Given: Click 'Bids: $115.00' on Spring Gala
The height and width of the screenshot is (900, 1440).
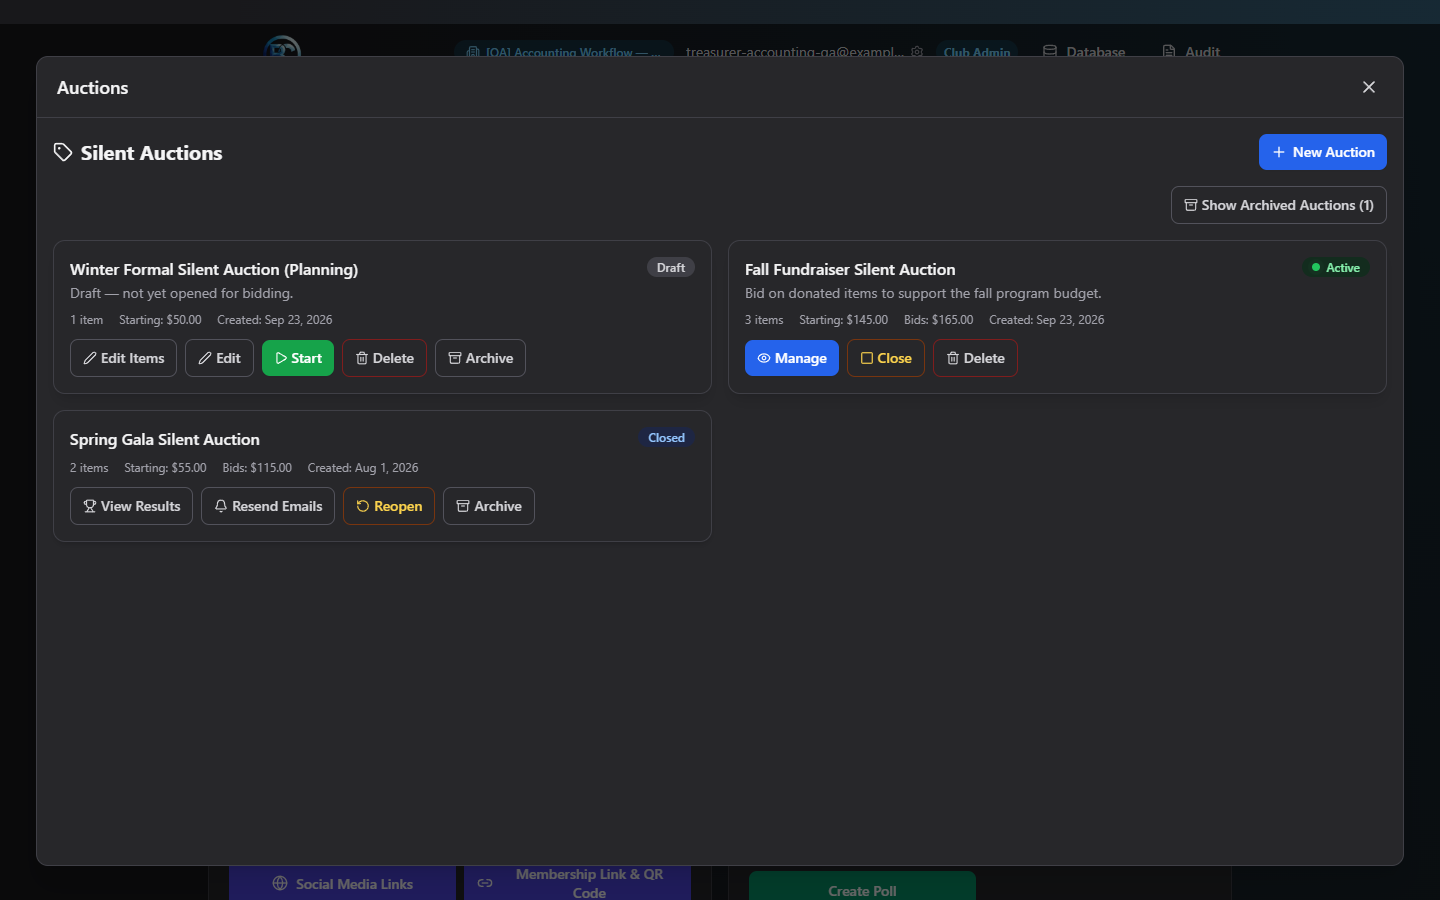Looking at the screenshot, I should pyautogui.click(x=257, y=468).
